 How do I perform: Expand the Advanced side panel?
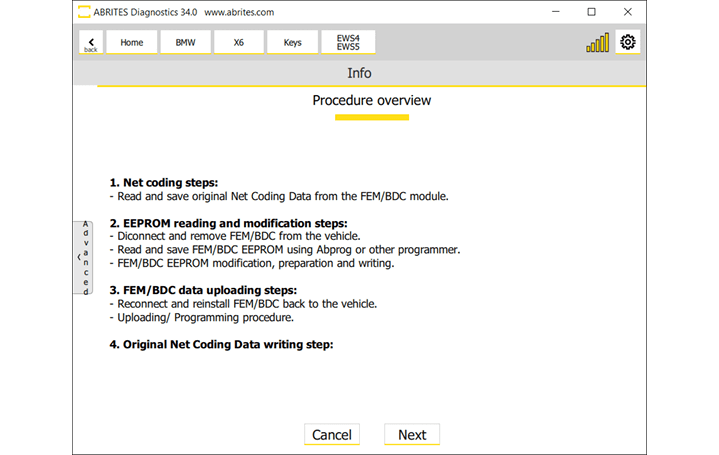pos(84,257)
